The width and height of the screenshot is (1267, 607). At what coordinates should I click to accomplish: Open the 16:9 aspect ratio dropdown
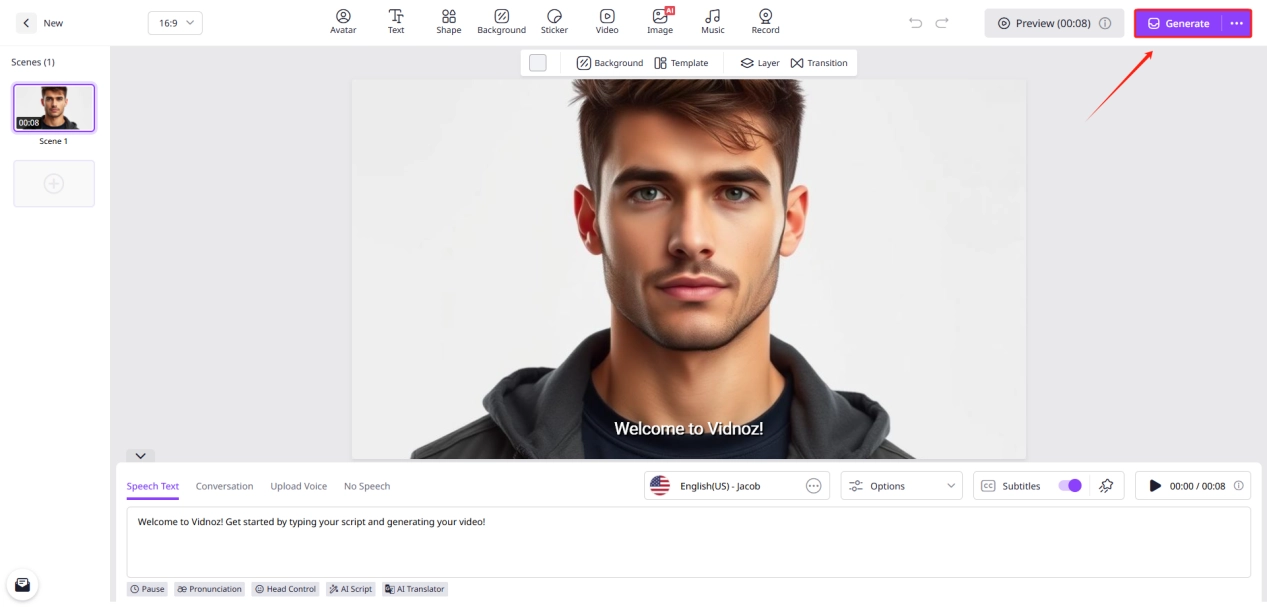point(175,23)
